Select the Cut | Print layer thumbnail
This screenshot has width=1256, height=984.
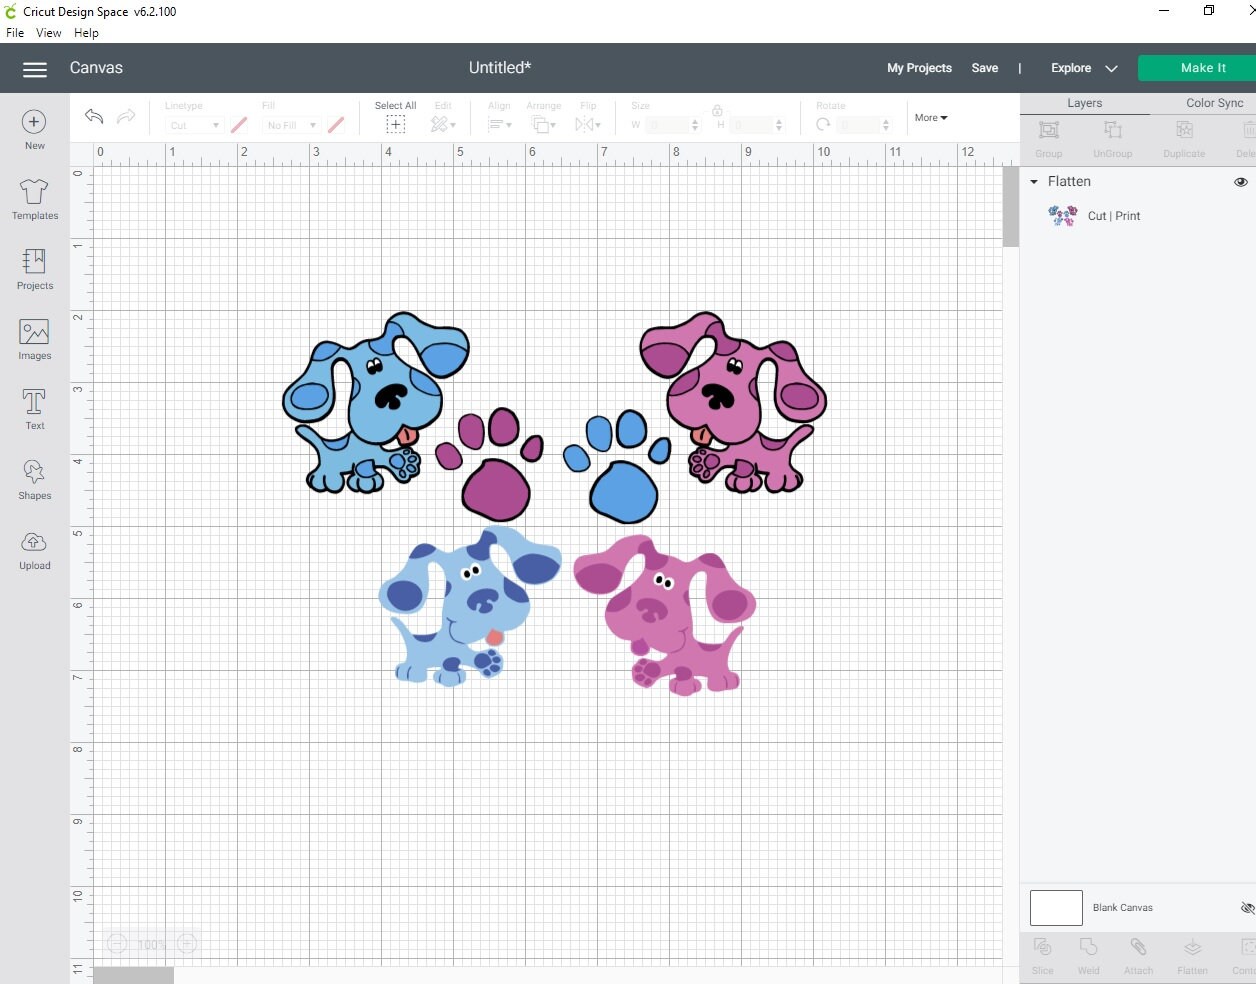(1063, 215)
